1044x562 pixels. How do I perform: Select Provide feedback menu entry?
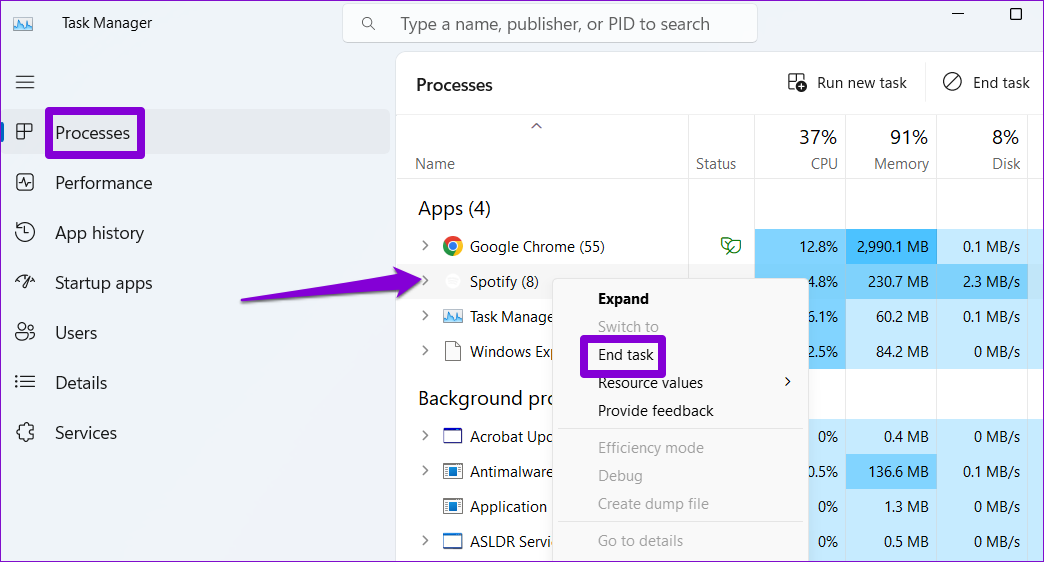pyautogui.click(x=655, y=411)
